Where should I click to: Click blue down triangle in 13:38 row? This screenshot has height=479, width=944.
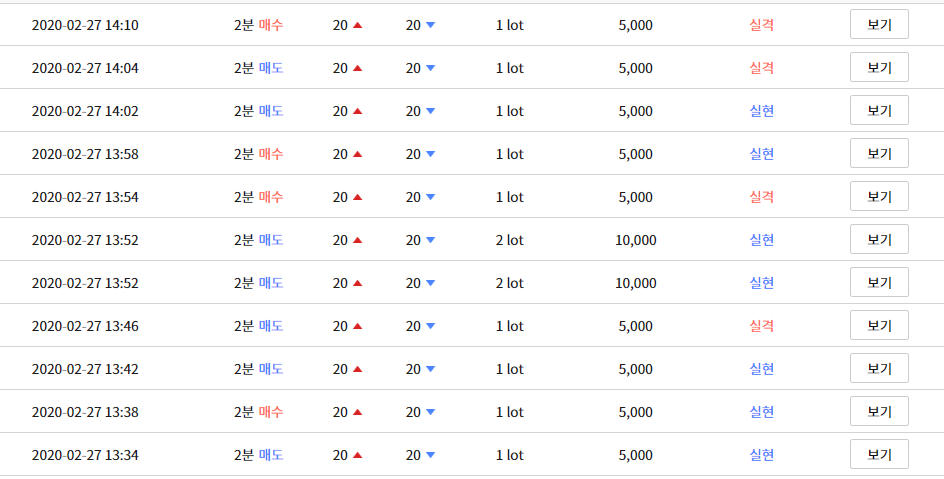point(430,412)
